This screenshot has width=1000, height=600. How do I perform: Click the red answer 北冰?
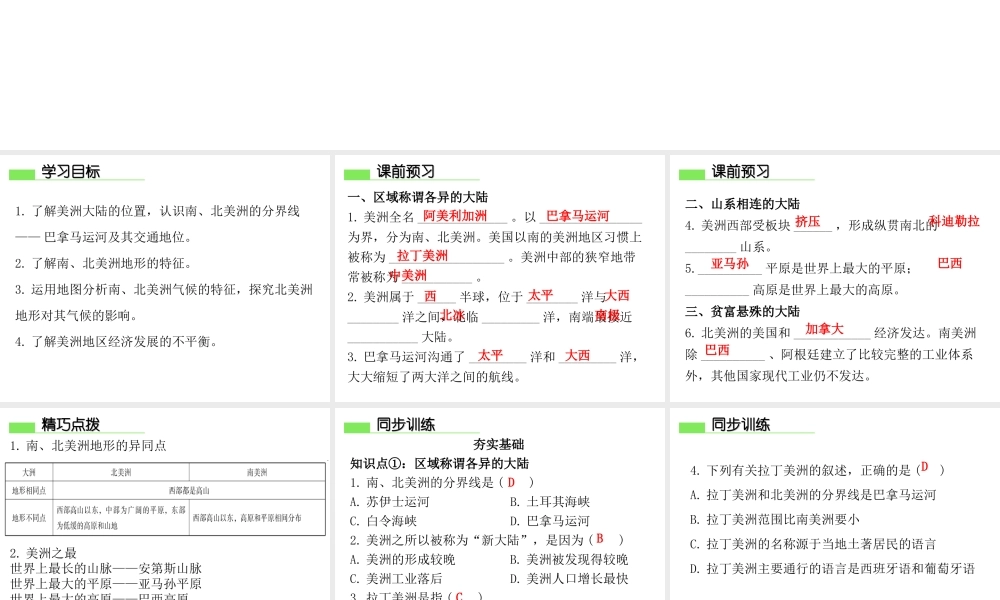click(452, 315)
